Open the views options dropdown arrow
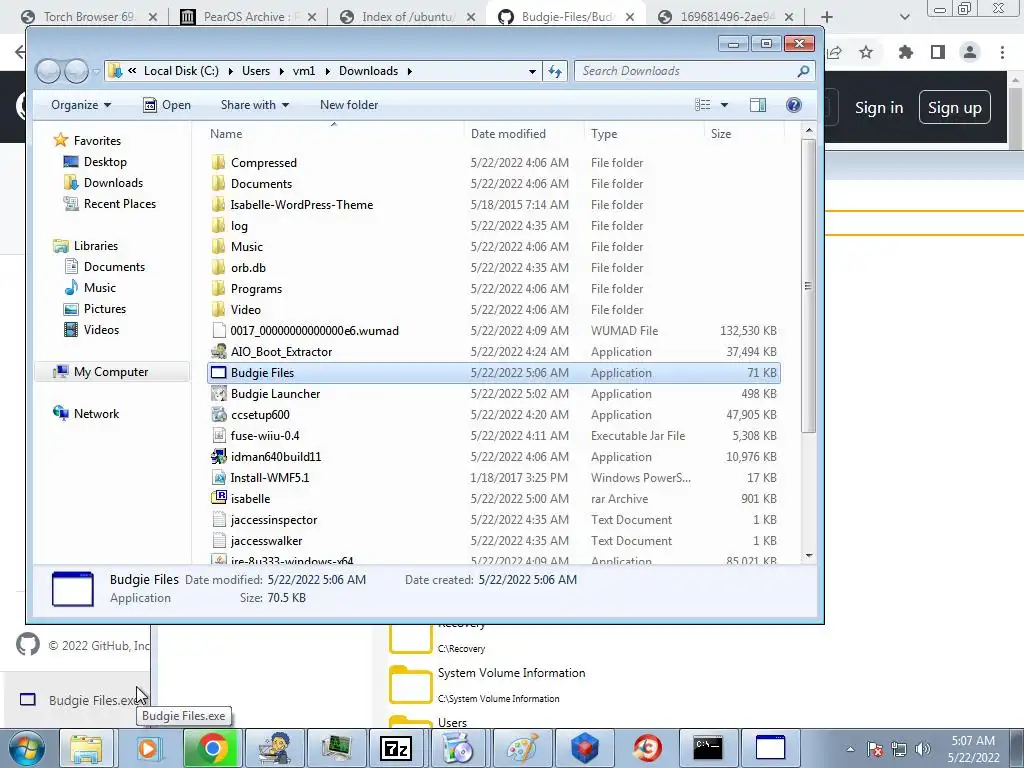 [x=724, y=105]
